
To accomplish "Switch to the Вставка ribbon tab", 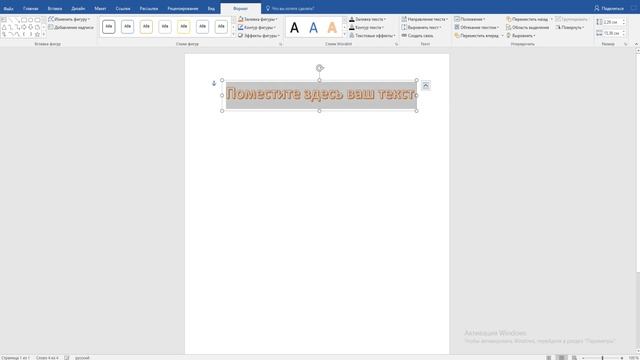I will [x=55, y=8].
